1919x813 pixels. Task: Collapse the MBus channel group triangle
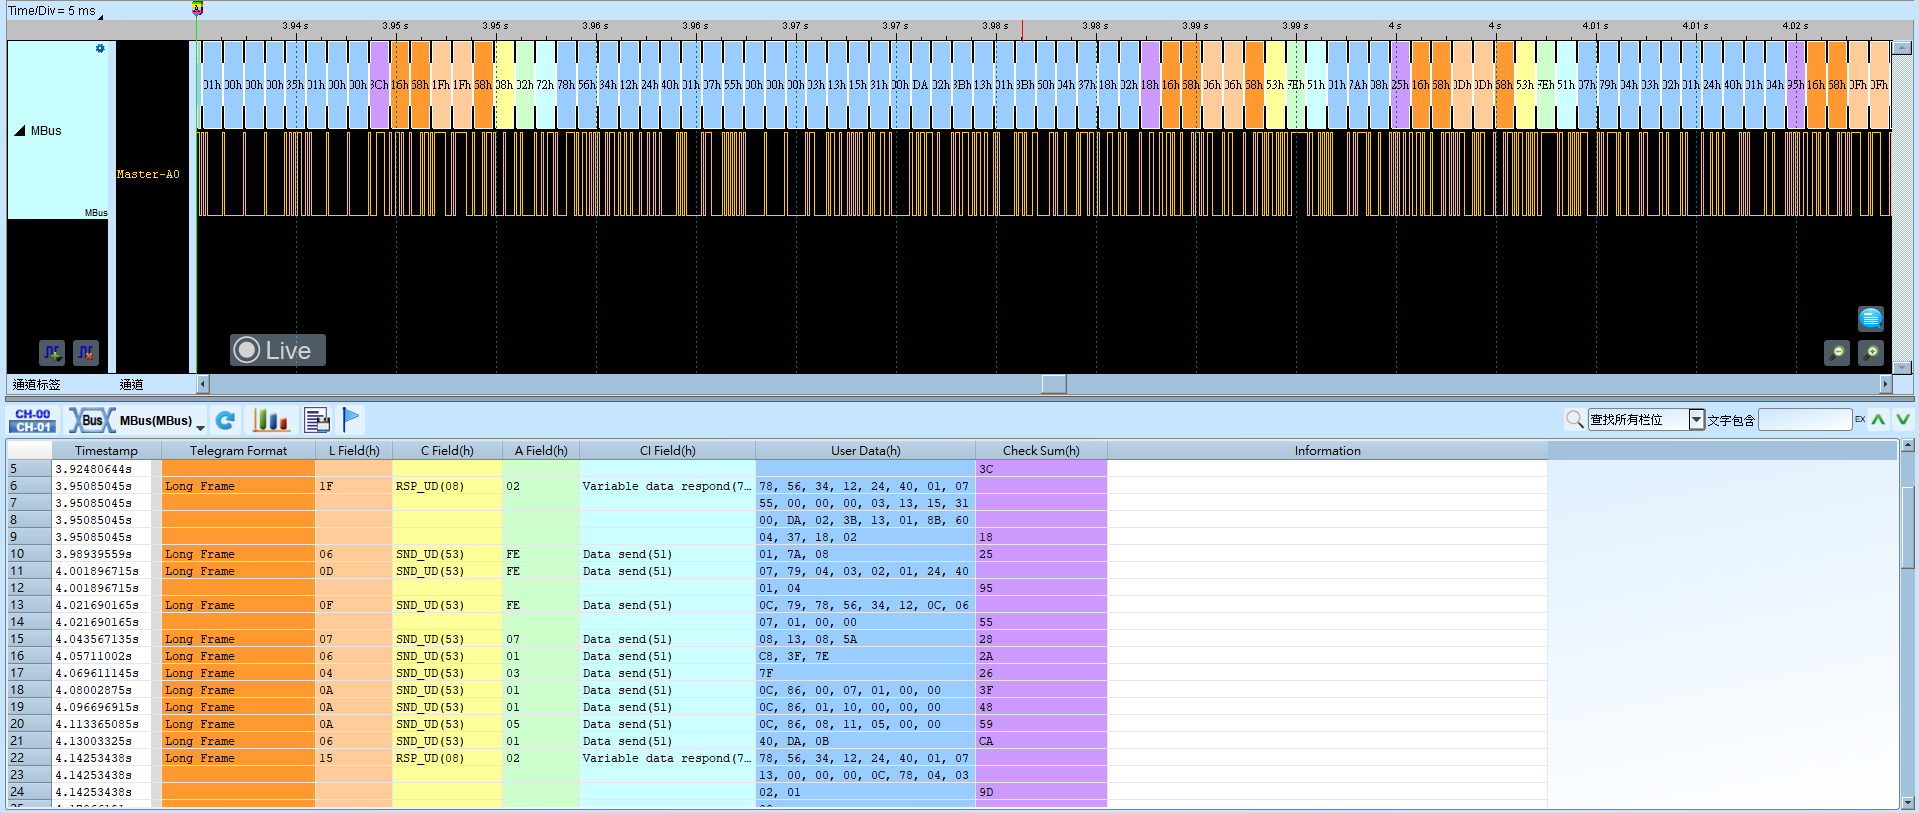(x=19, y=131)
